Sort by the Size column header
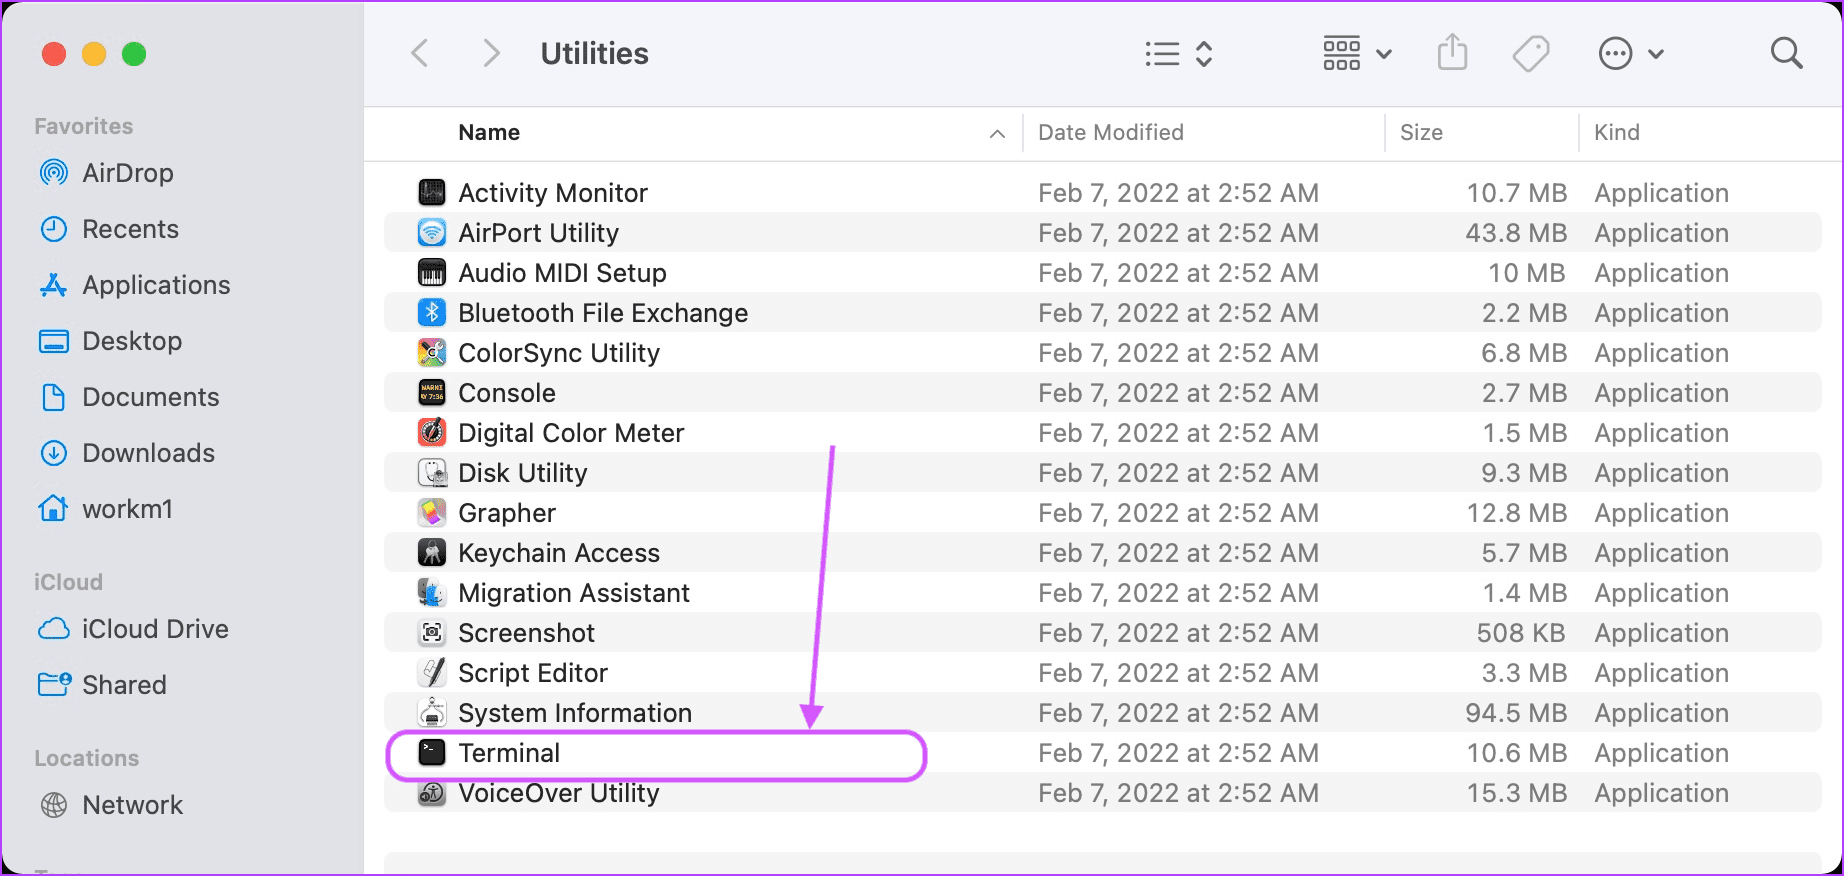The height and width of the screenshot is (876, 1844). tap(1421, 133)
